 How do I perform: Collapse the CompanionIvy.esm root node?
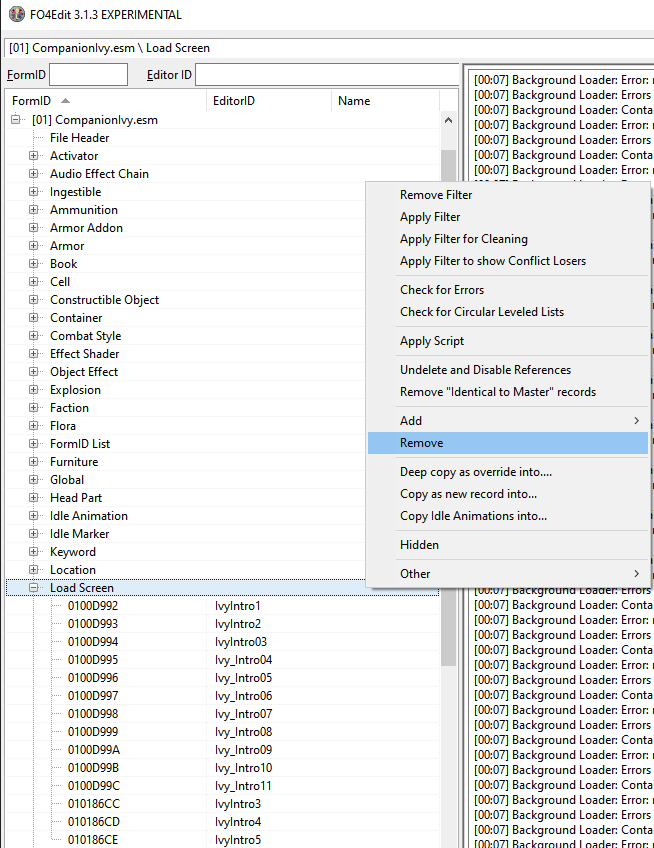click(16, 120)
